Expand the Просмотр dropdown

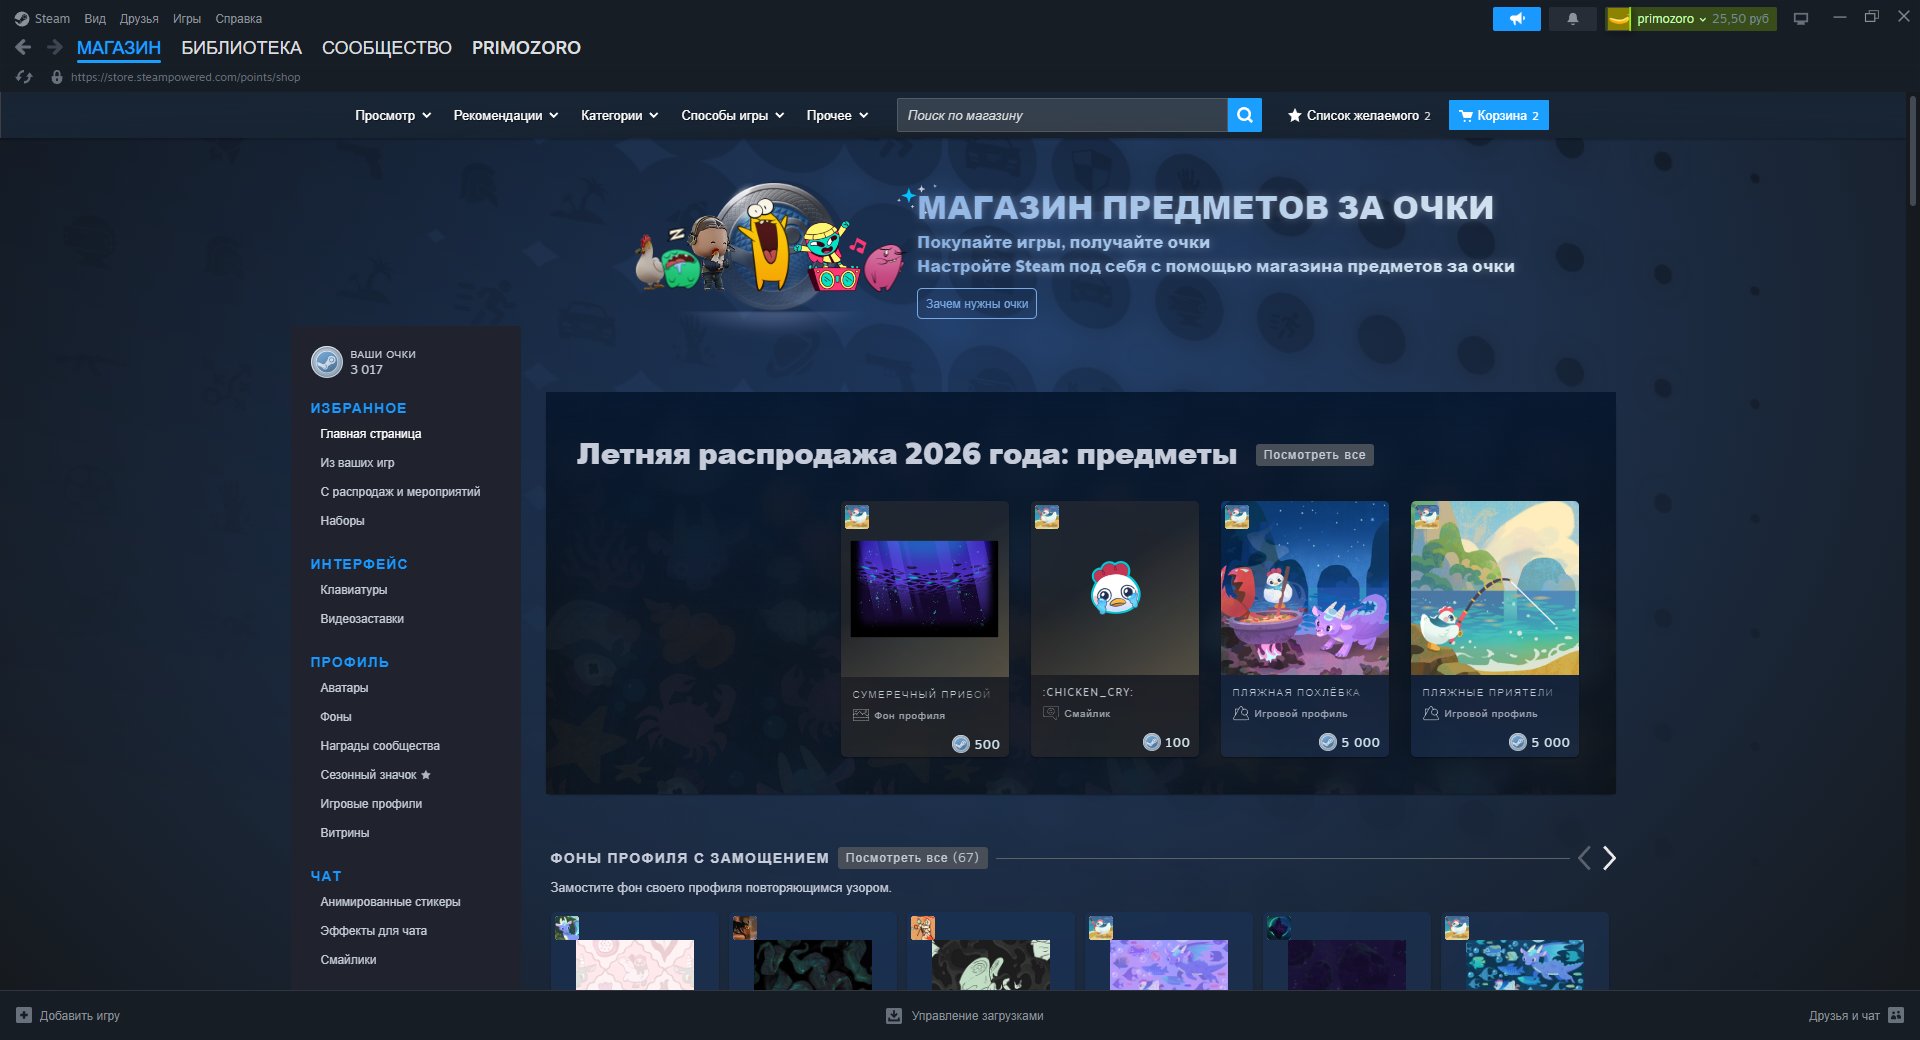(x=393, y=115)
